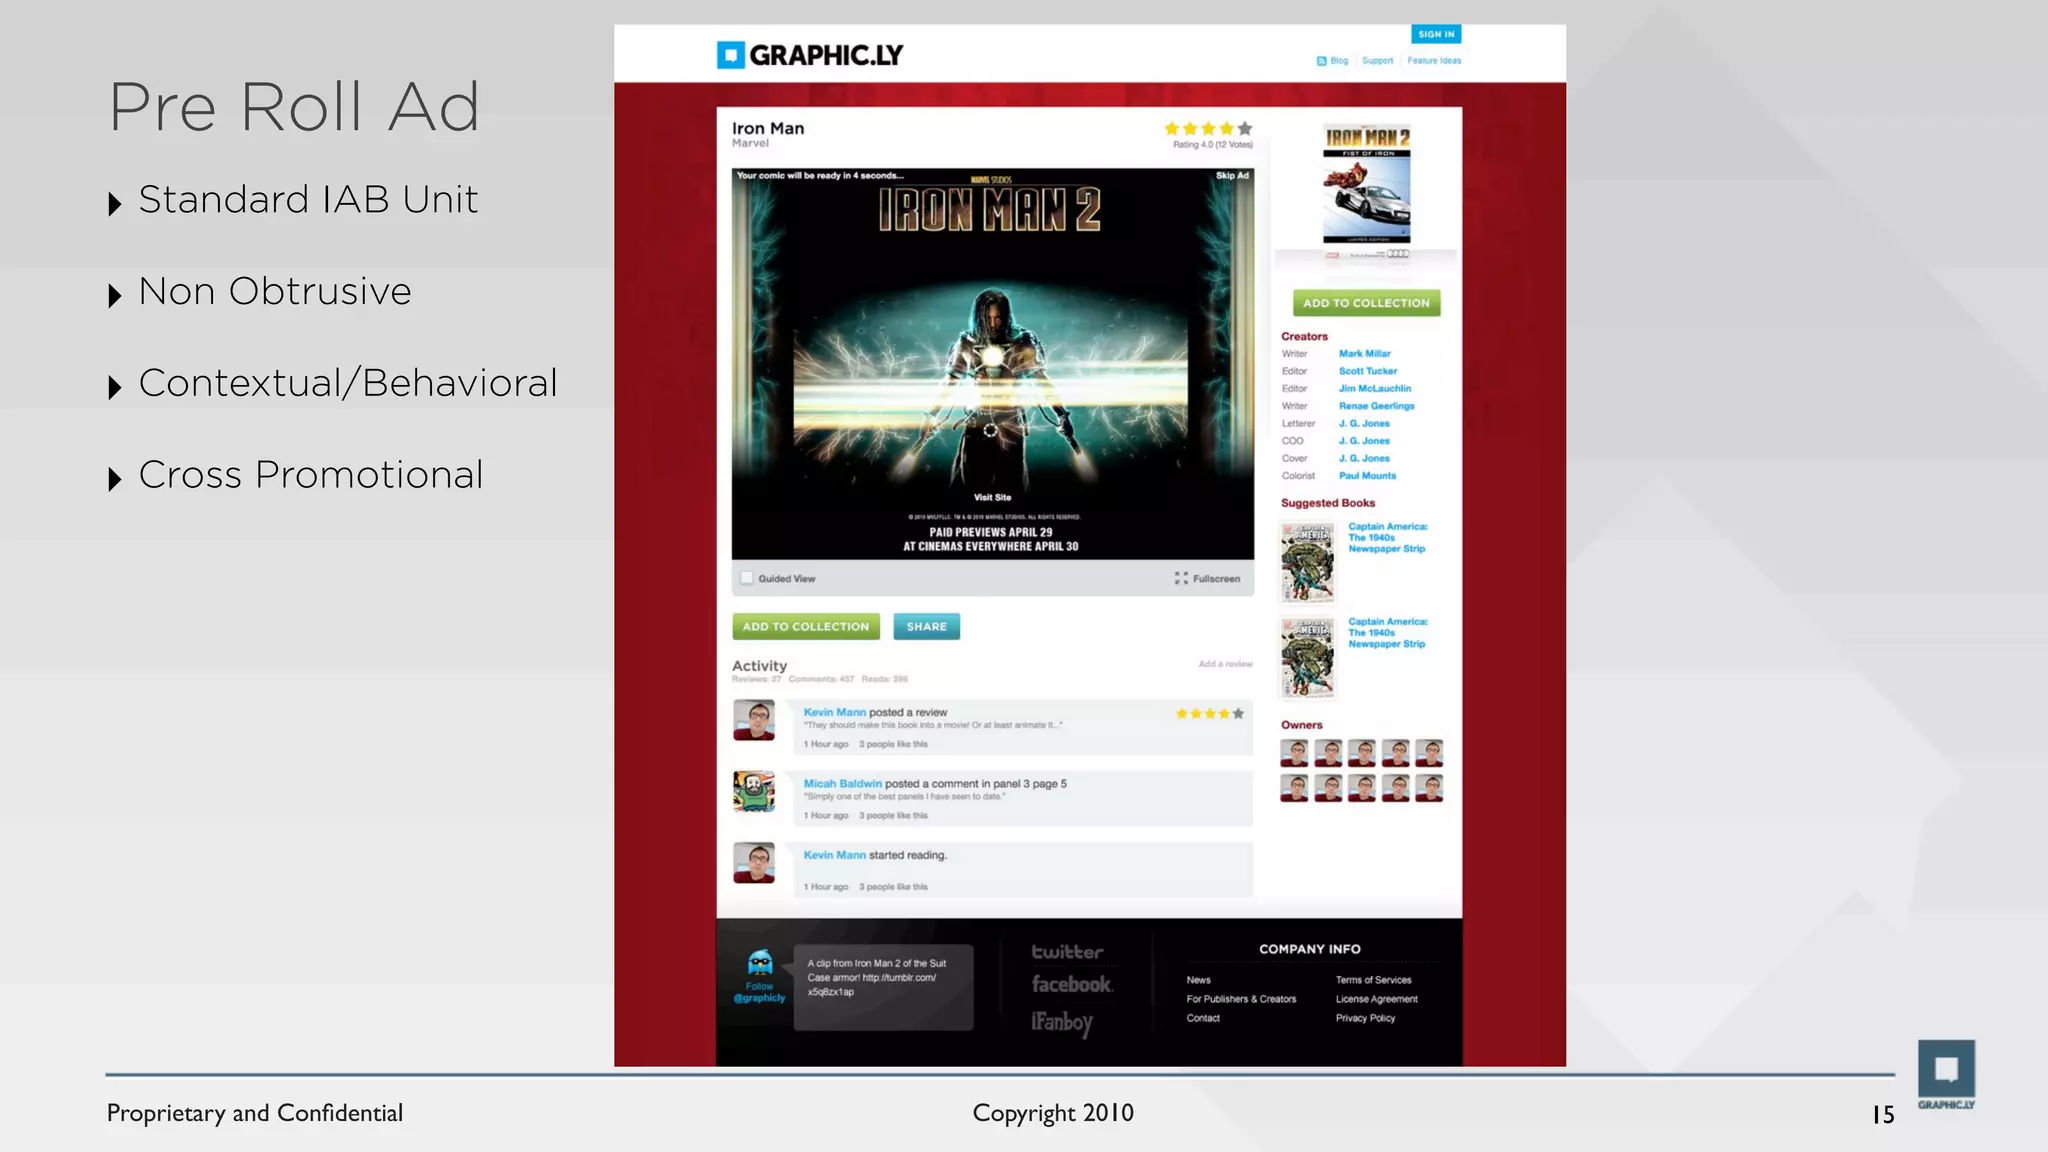Click the Blog RSS icon
Viewport: 2048px width, 1152px height.
pos(1321,61)
